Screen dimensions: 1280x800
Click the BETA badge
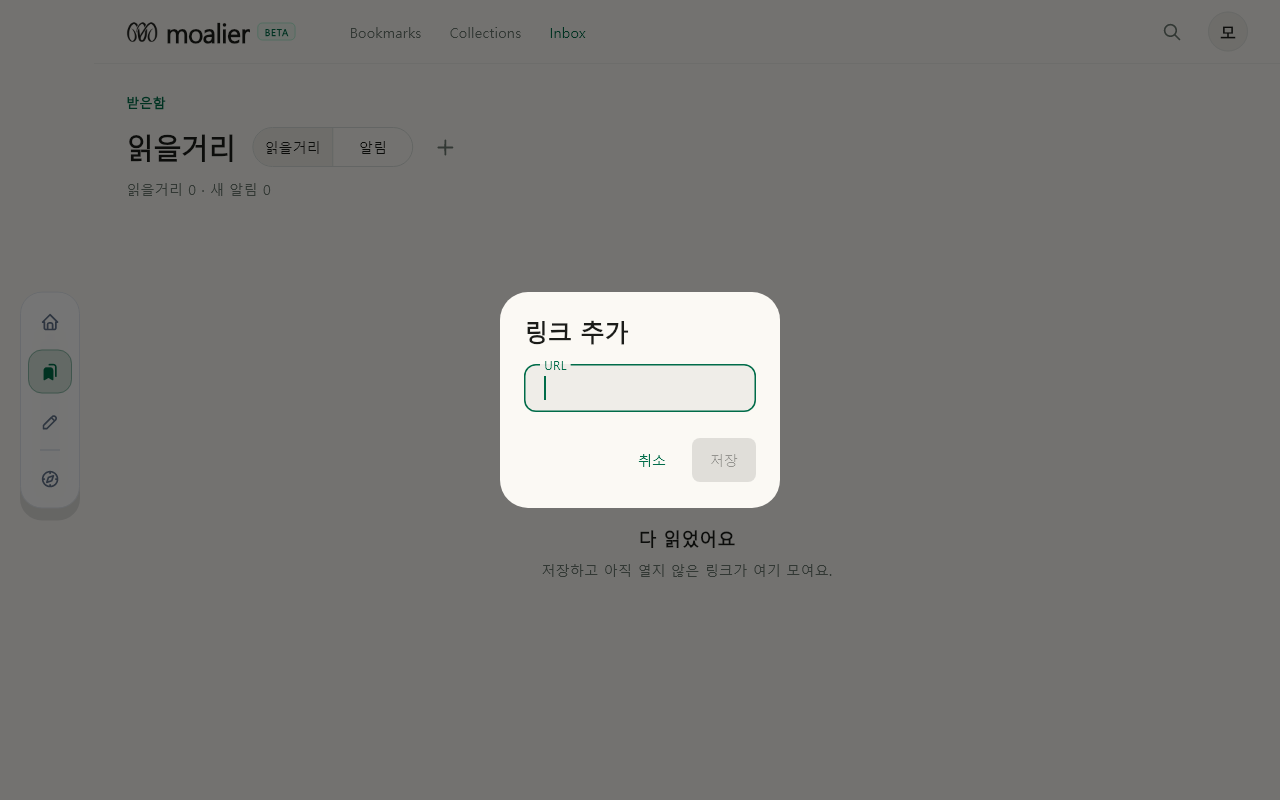point(276,32)
